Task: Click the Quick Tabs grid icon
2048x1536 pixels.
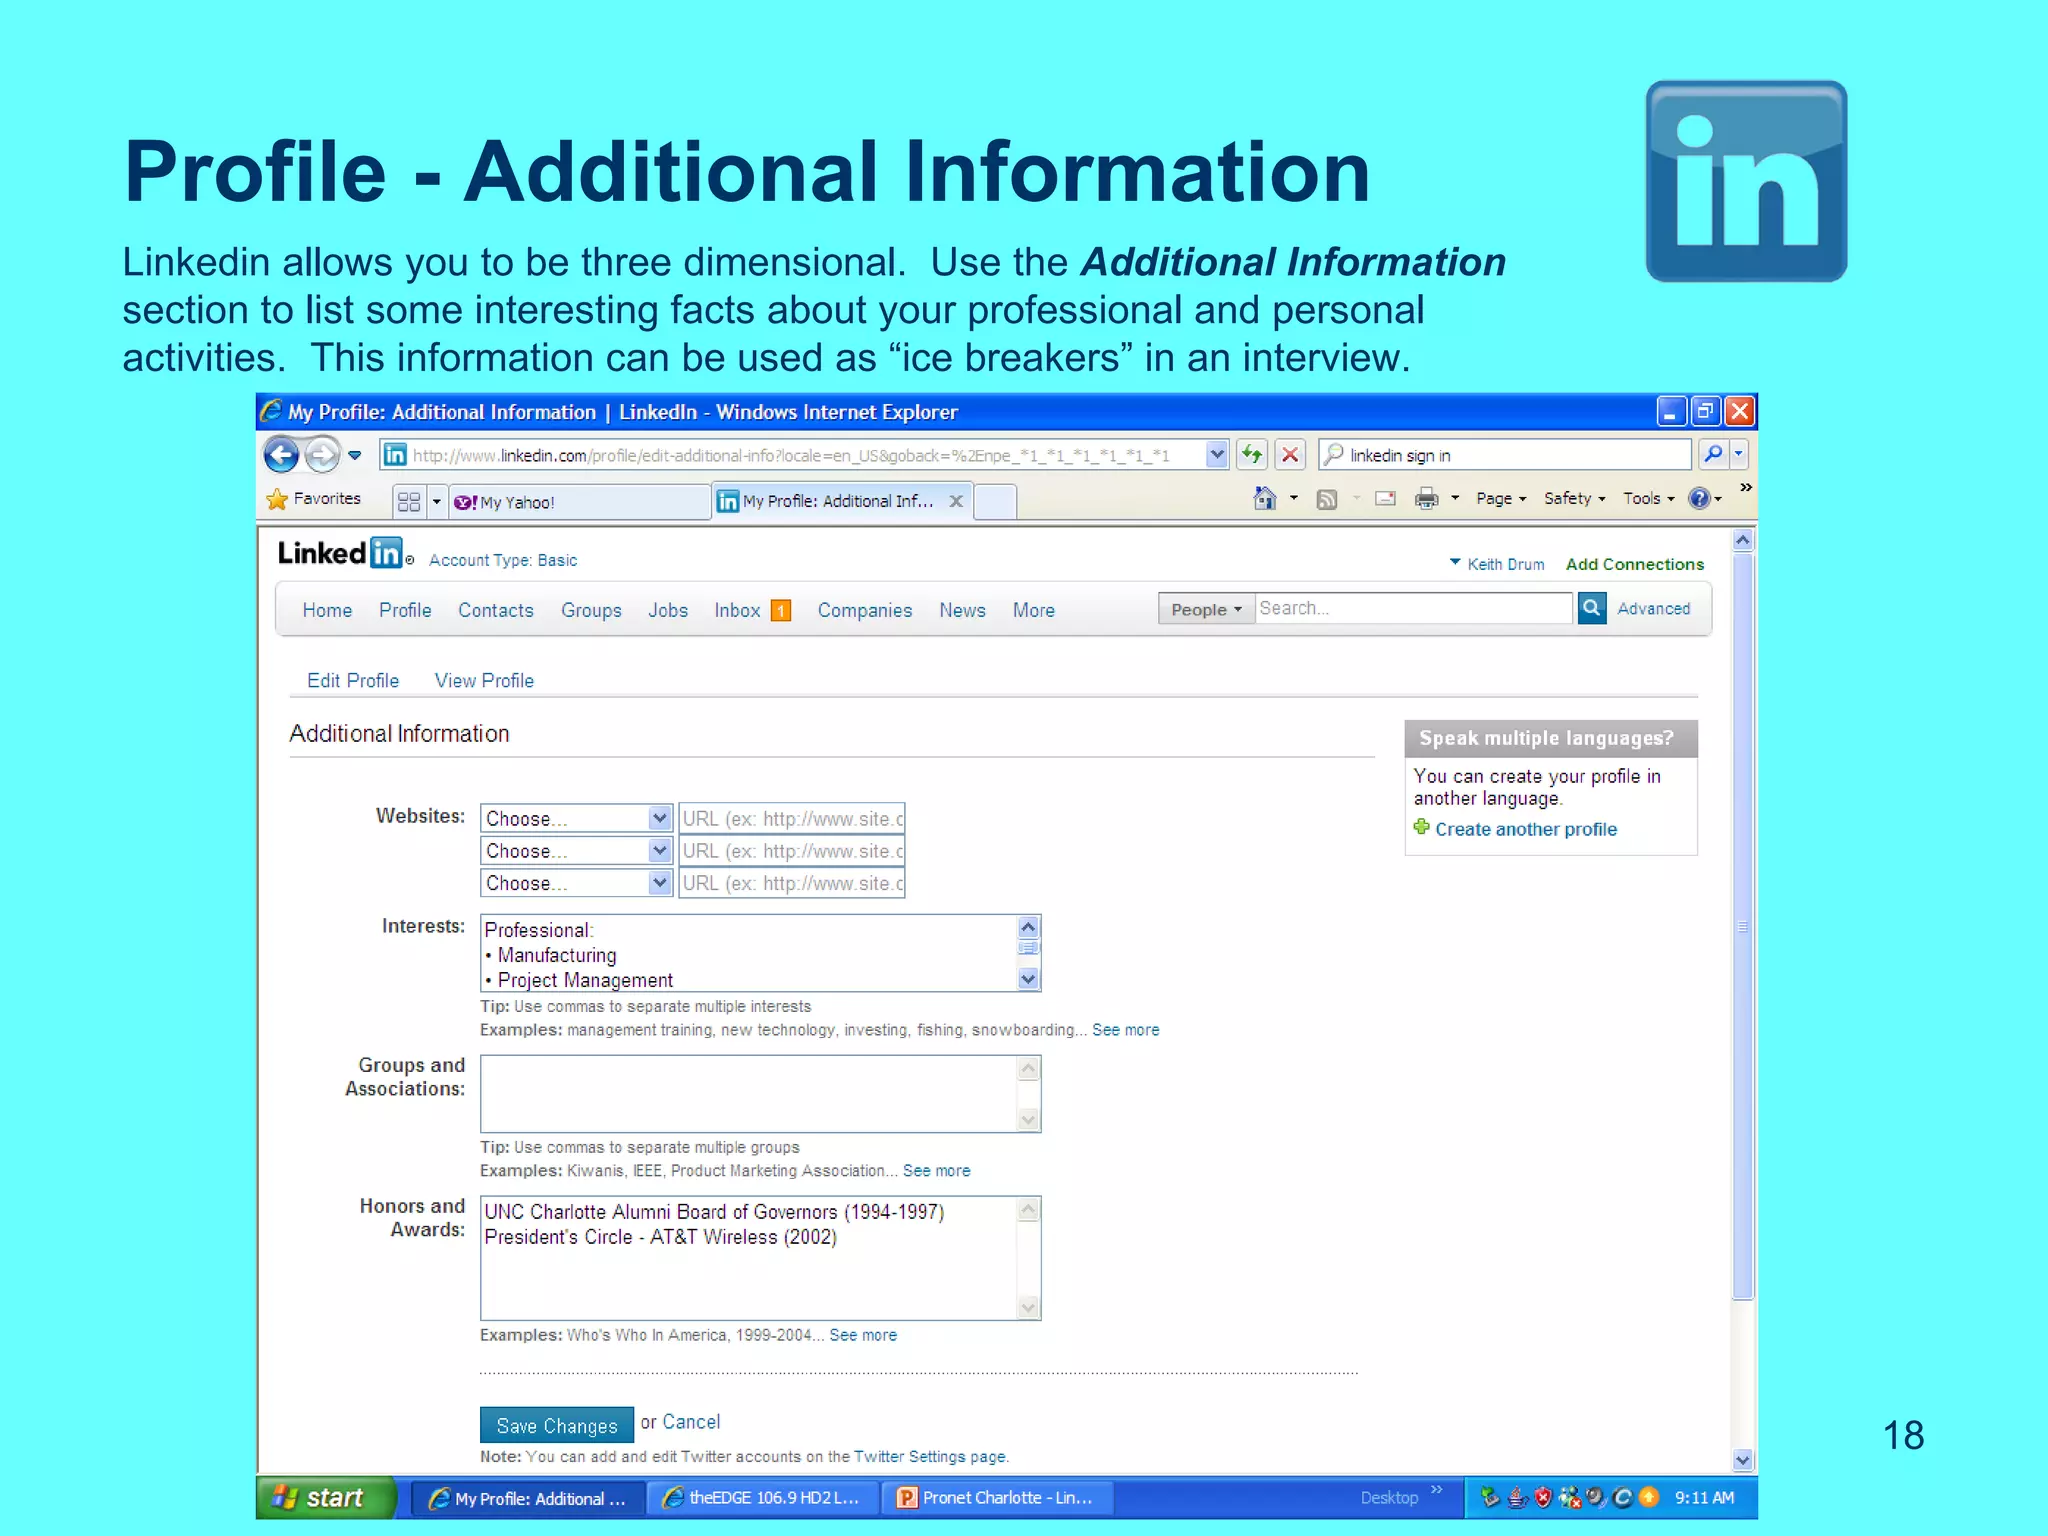Action: pos(408,501)
